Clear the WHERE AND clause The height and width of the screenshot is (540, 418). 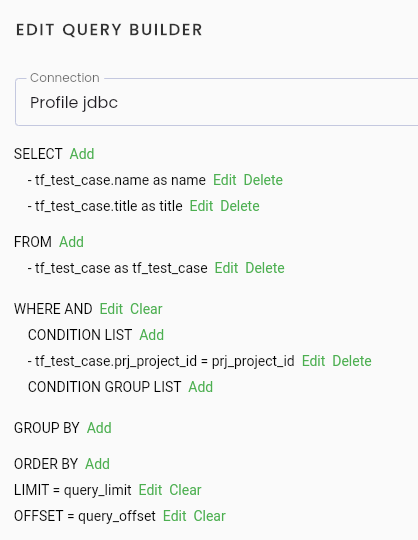(x=146, y=309)
